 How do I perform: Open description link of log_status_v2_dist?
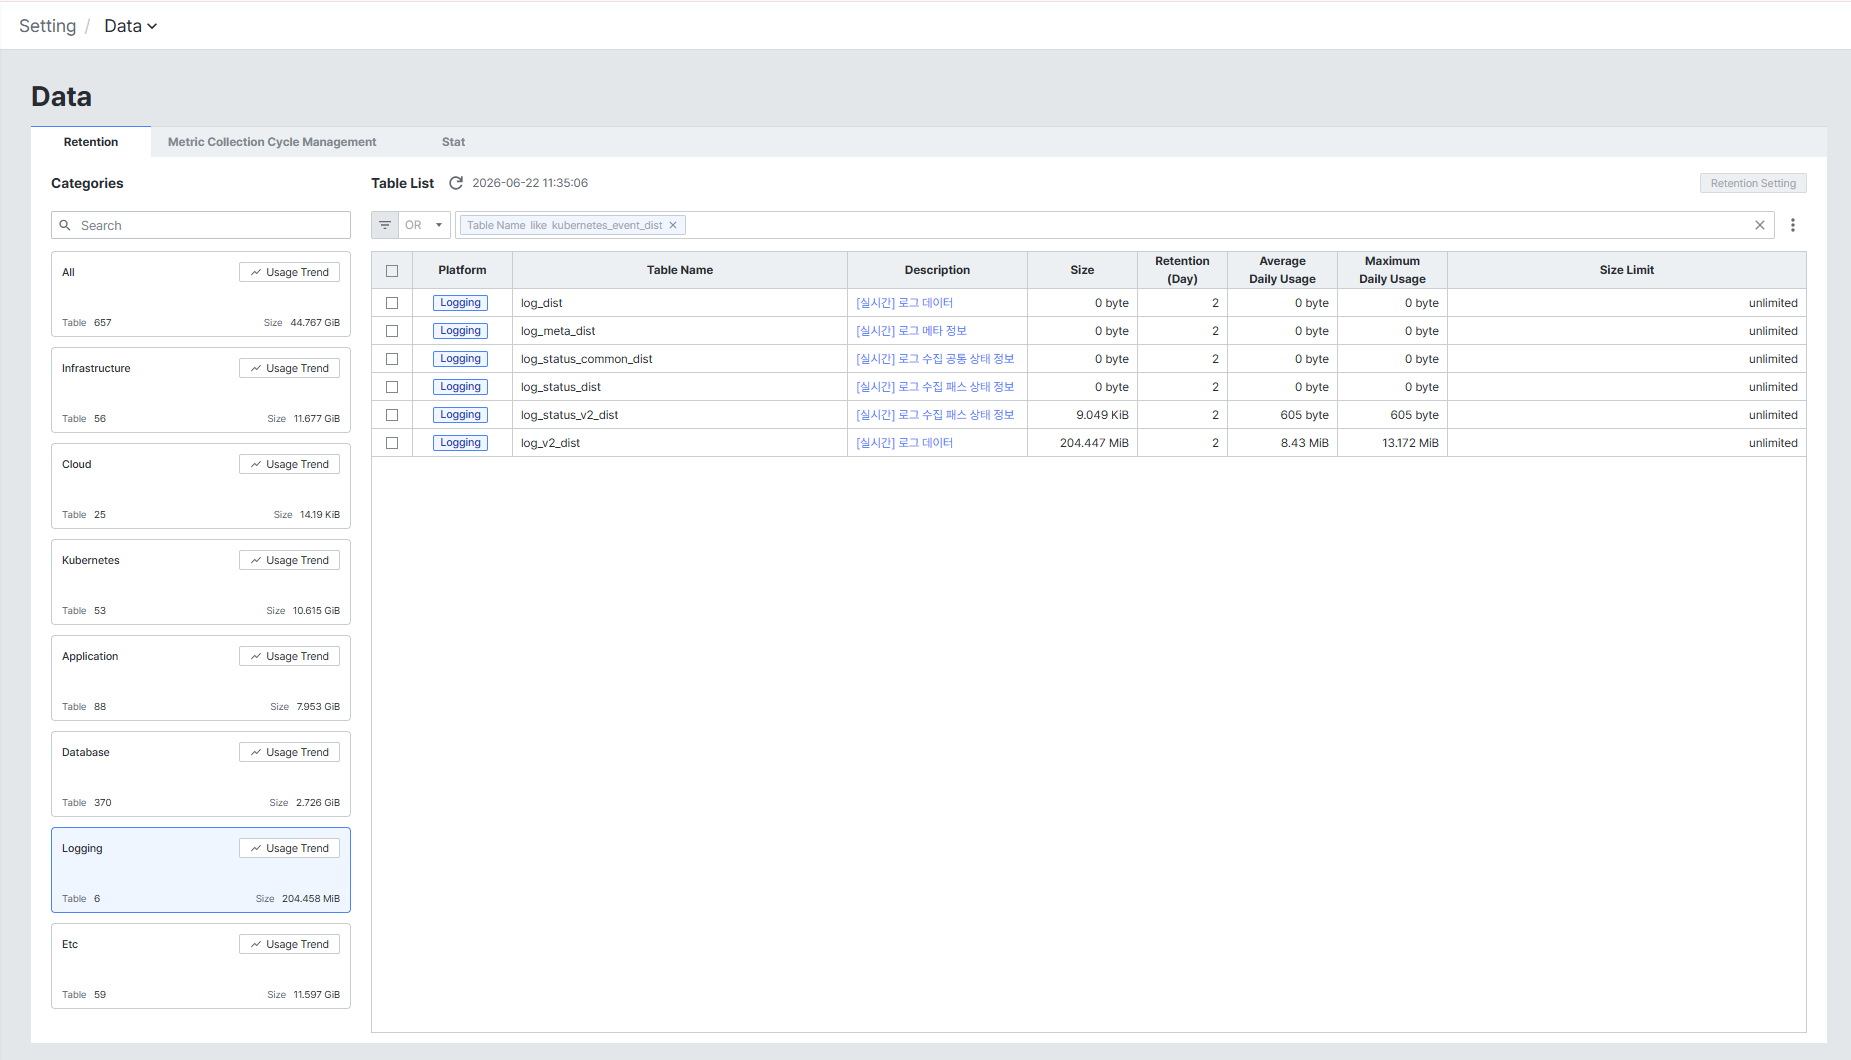pos(935,415)
